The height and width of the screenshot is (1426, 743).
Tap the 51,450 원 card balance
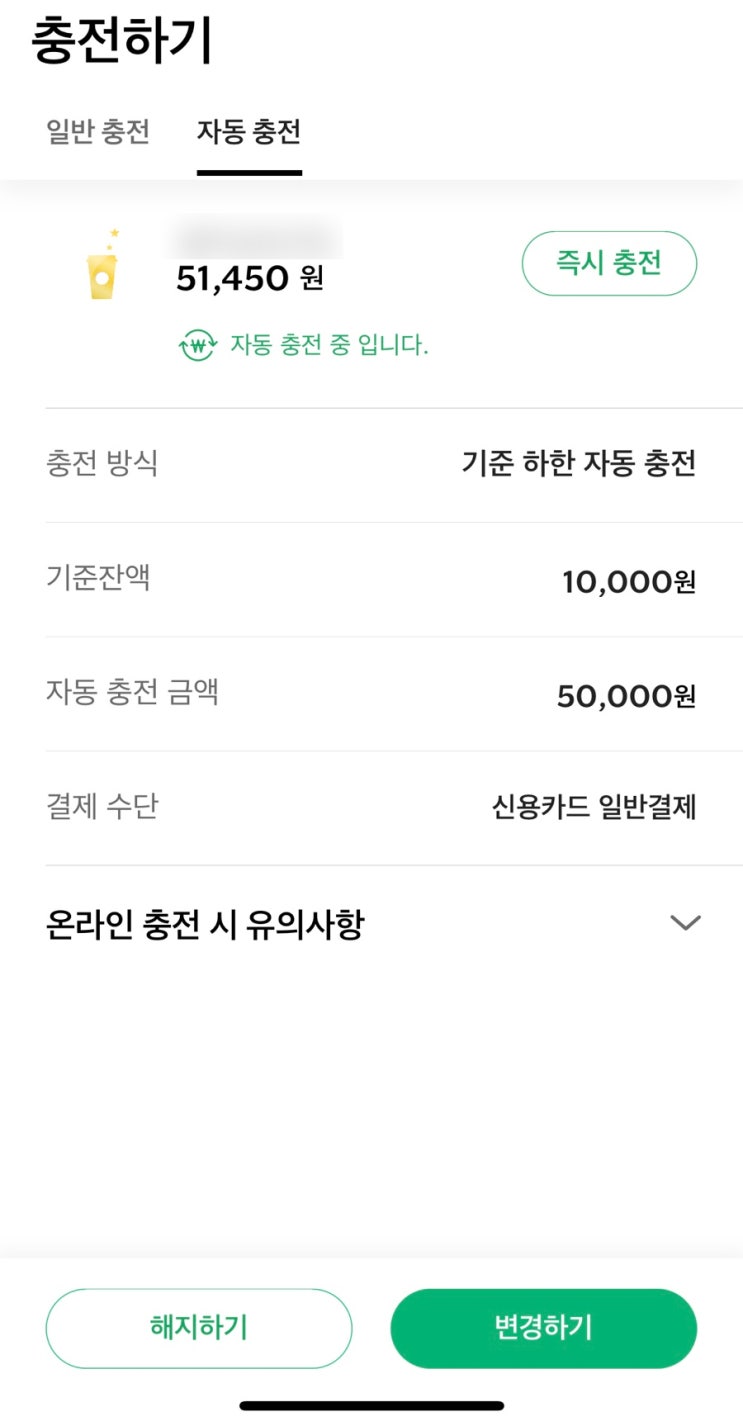[x=250, y=279]
